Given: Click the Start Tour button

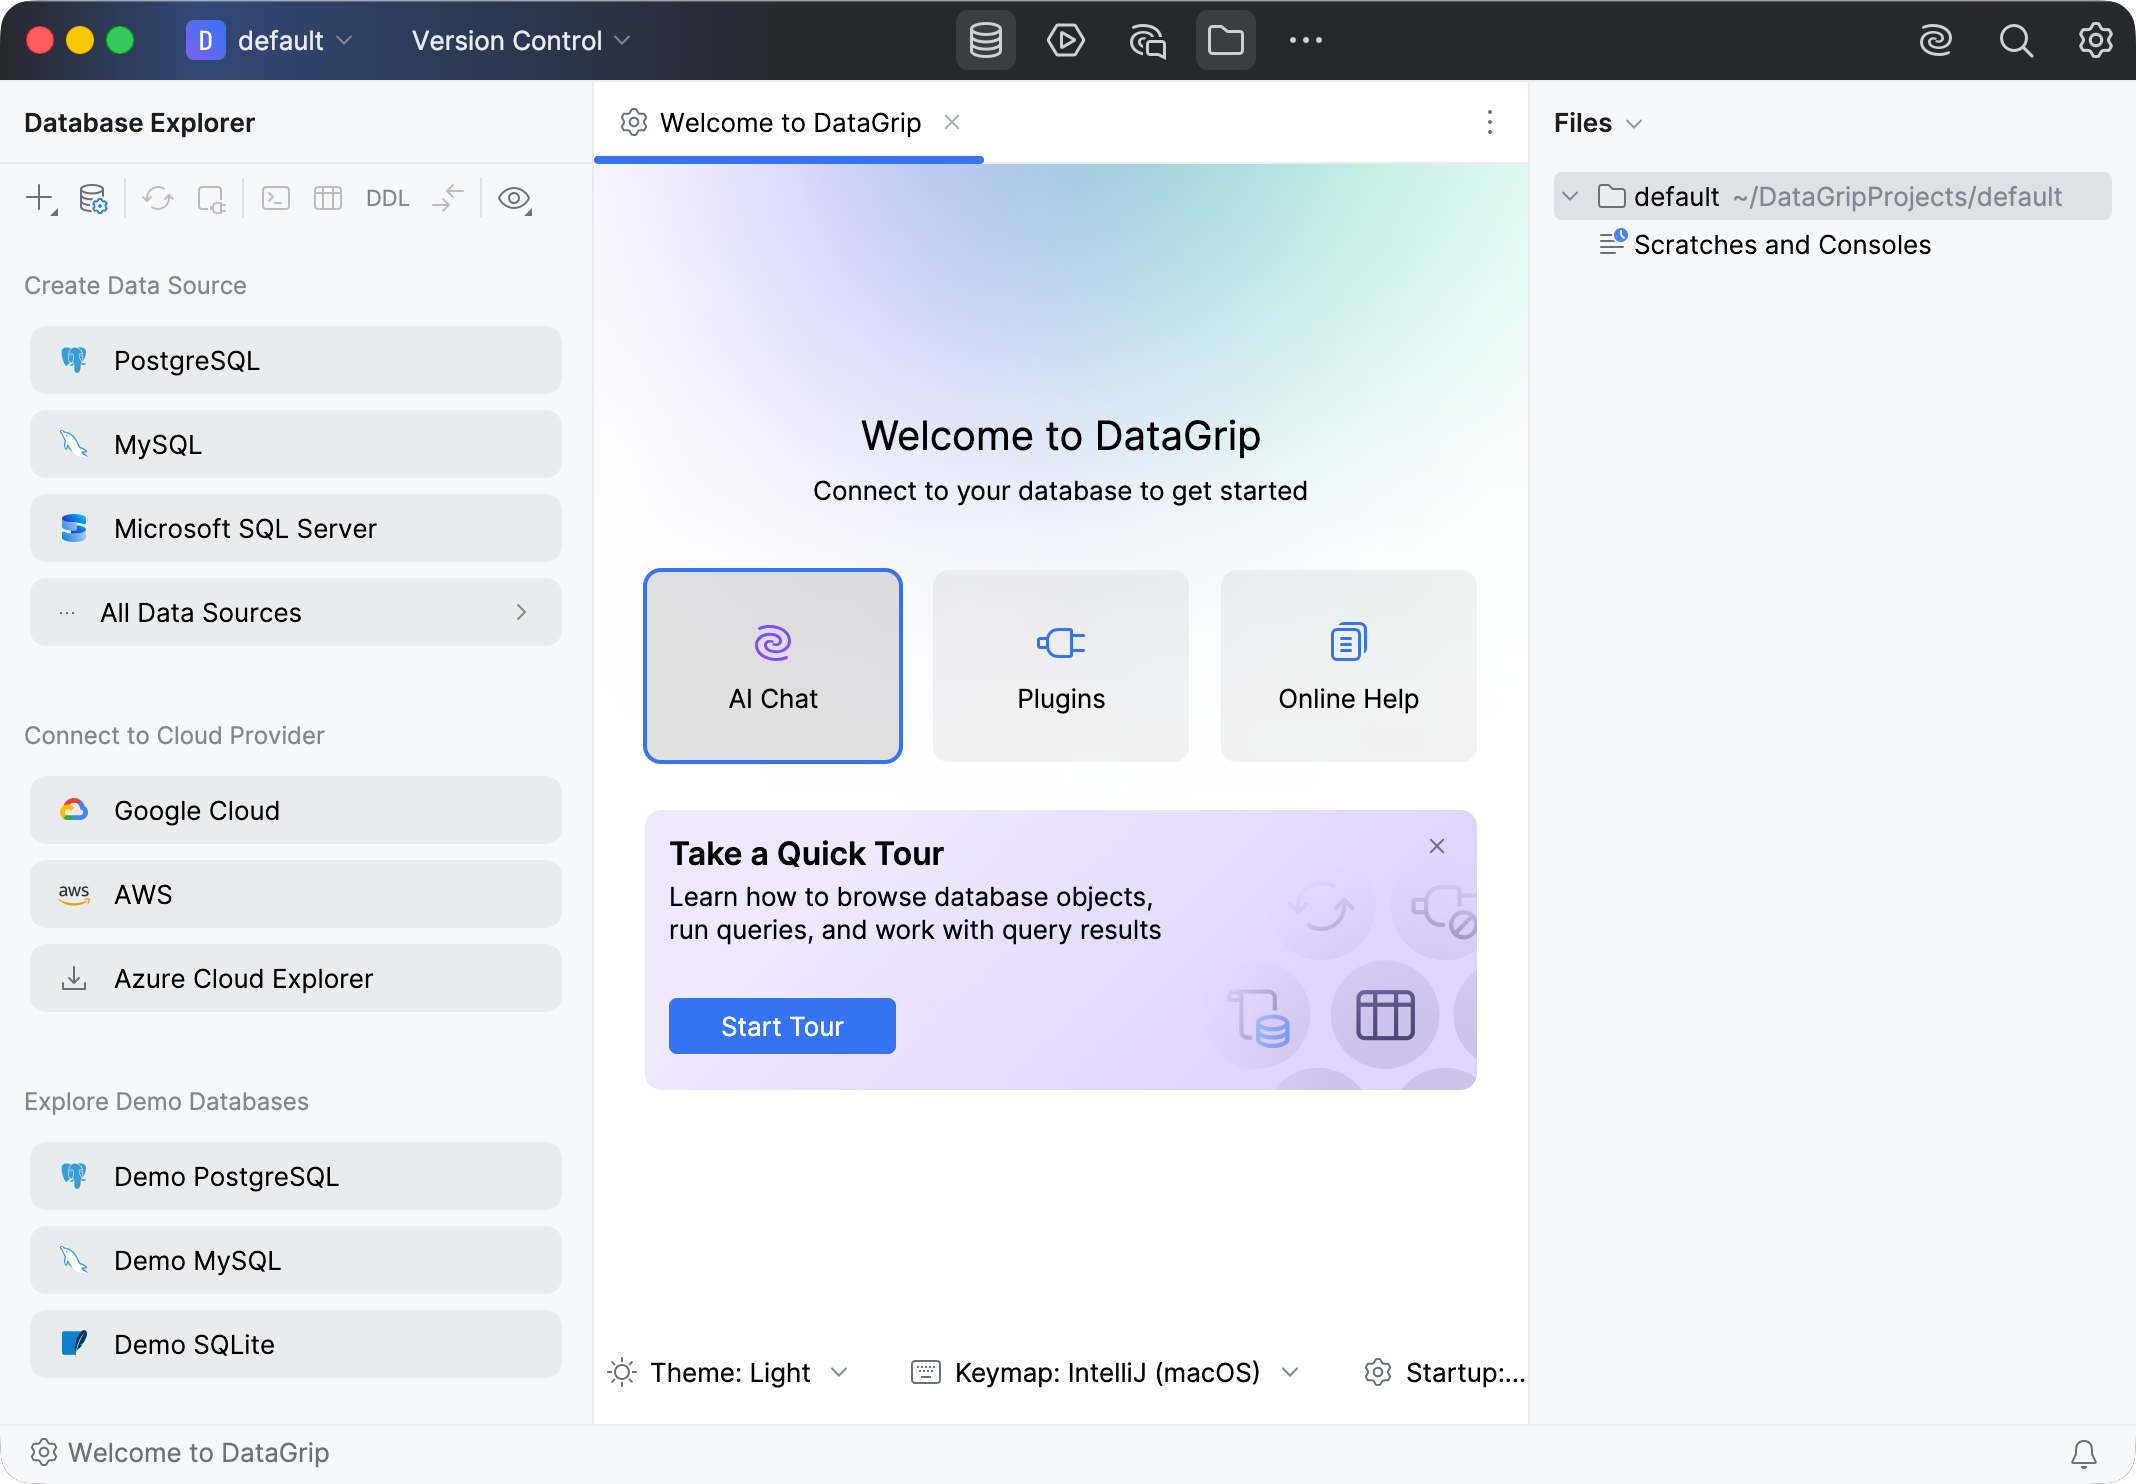Looking at the screenshot, I should coord(782,1026).
